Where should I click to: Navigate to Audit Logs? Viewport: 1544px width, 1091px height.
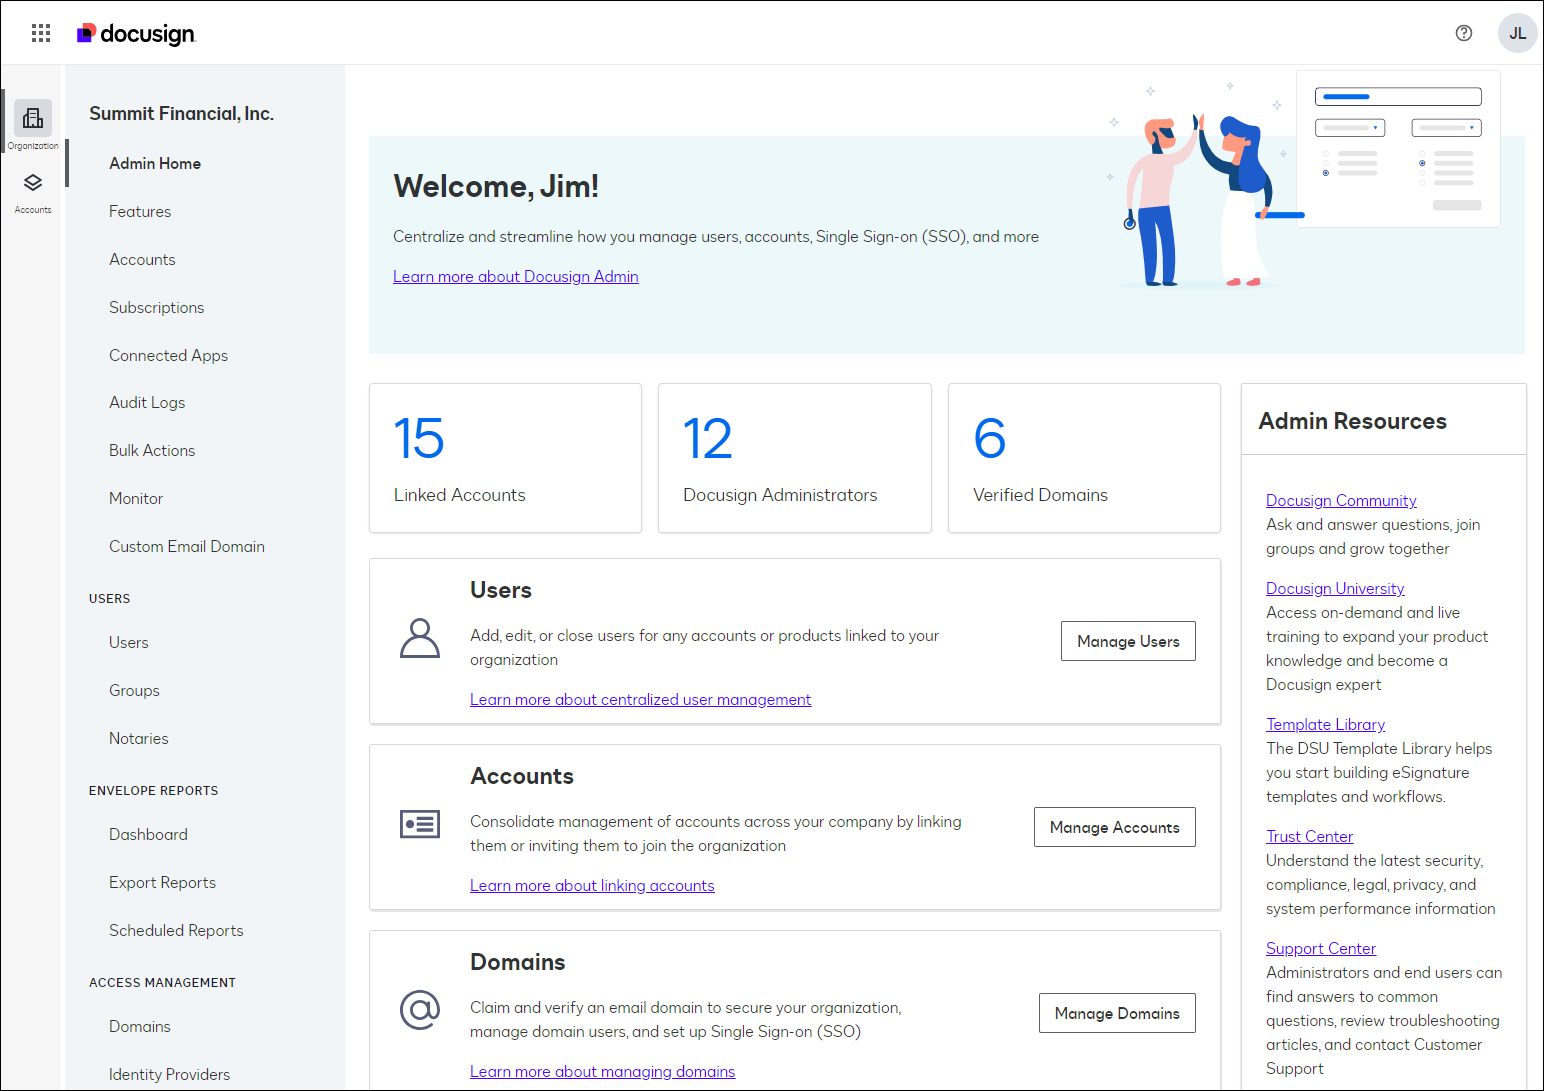(147, 402)
